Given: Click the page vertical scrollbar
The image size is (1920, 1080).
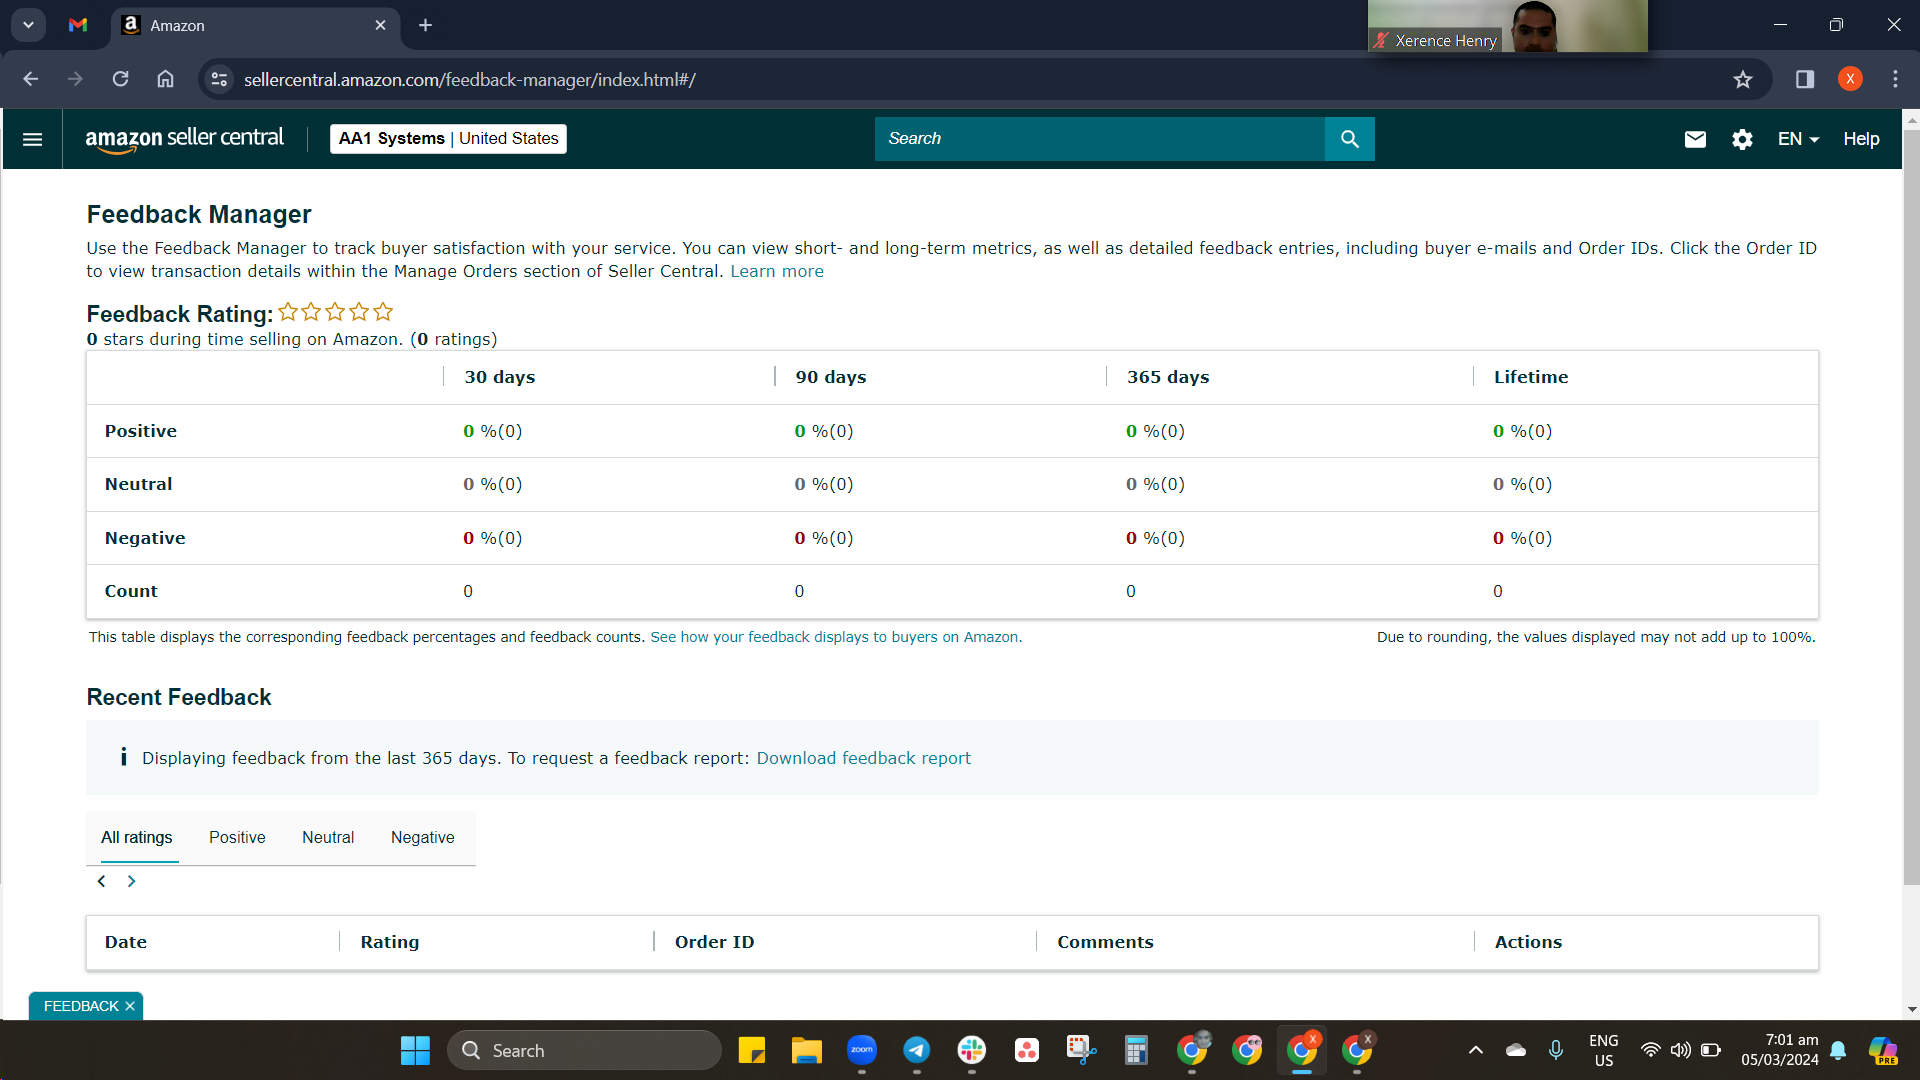Looking at the screenshot, I should (x=1912, y=506).
